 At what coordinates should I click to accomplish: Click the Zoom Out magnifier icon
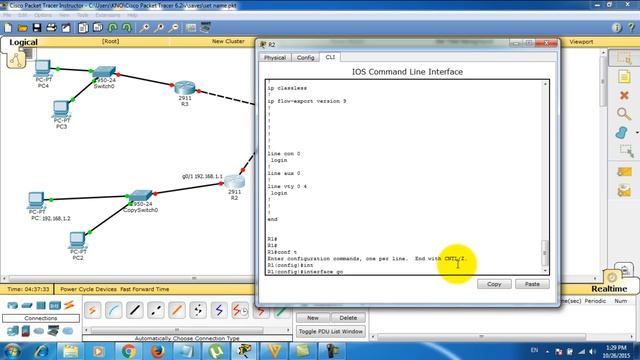pyautogui.click(x=173, y=28)
